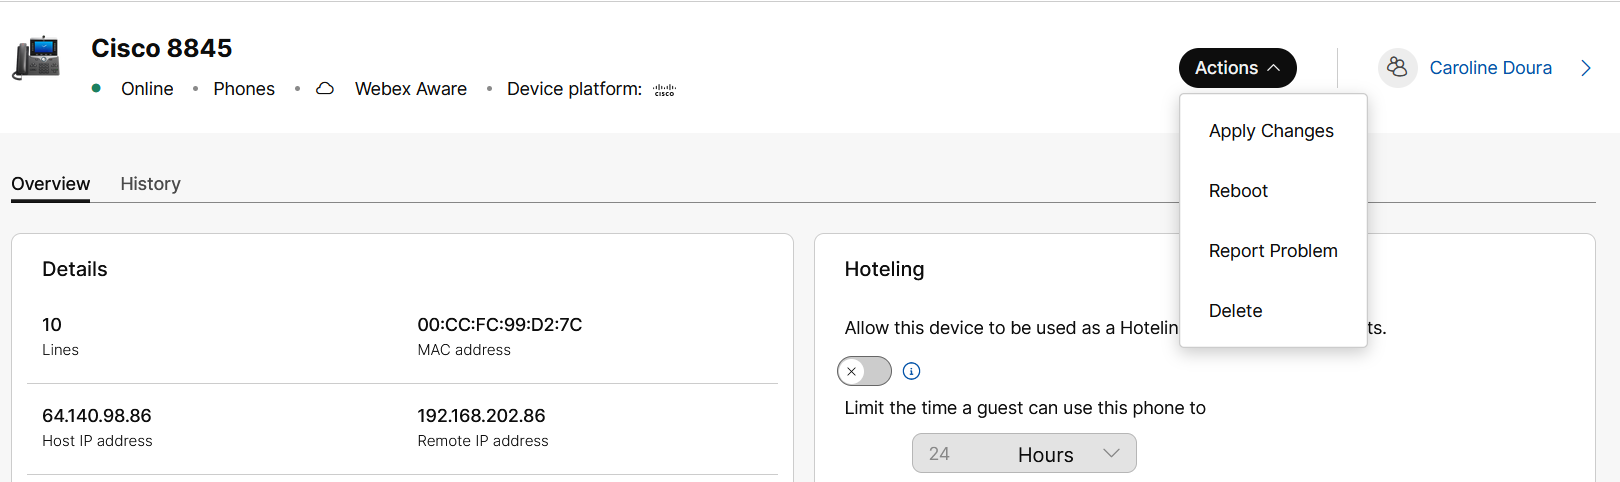Viewport: 1620px width, 482px height.
Task: Select Report Problem menu entry
Action: pyautogui.click(x=1273, y=251)
